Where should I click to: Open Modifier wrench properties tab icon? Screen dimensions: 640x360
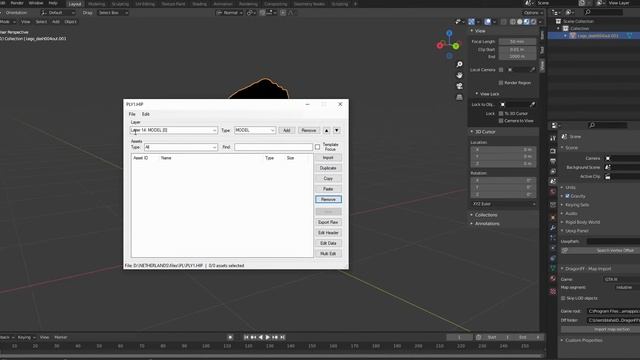click(x=553, y=227)
